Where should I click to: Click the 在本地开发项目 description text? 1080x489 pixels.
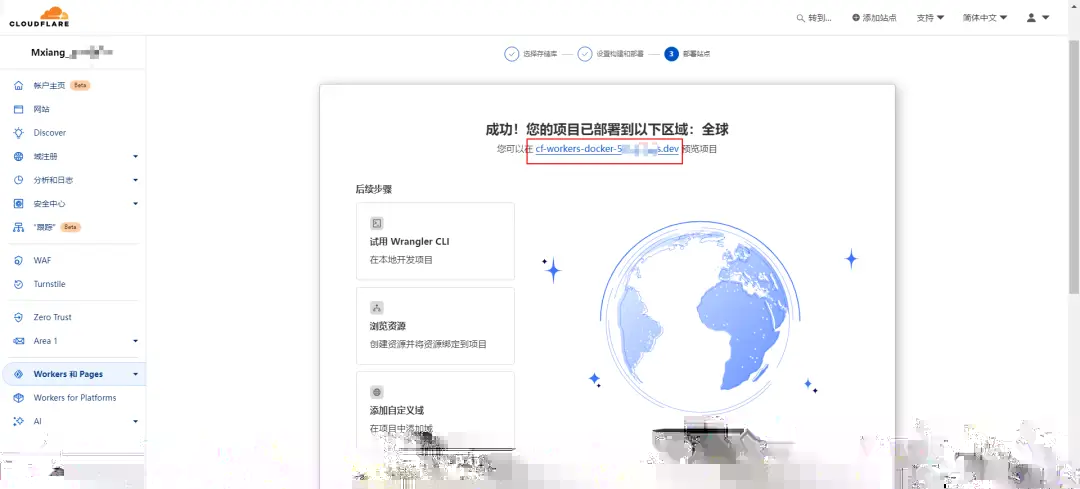[402, 260]
